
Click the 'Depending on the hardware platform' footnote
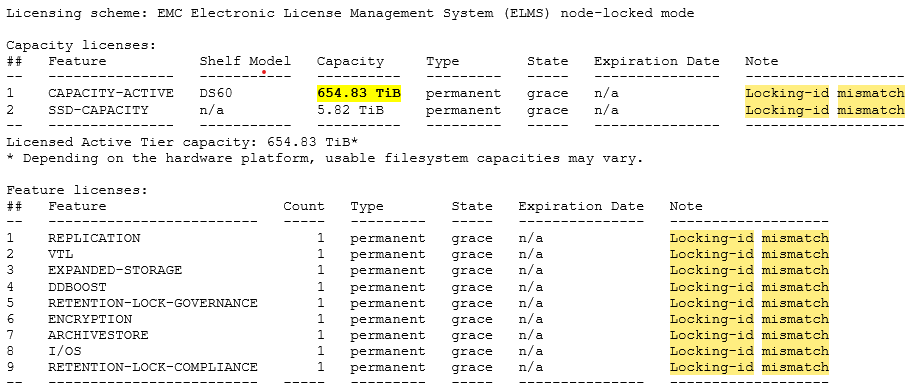324,158
